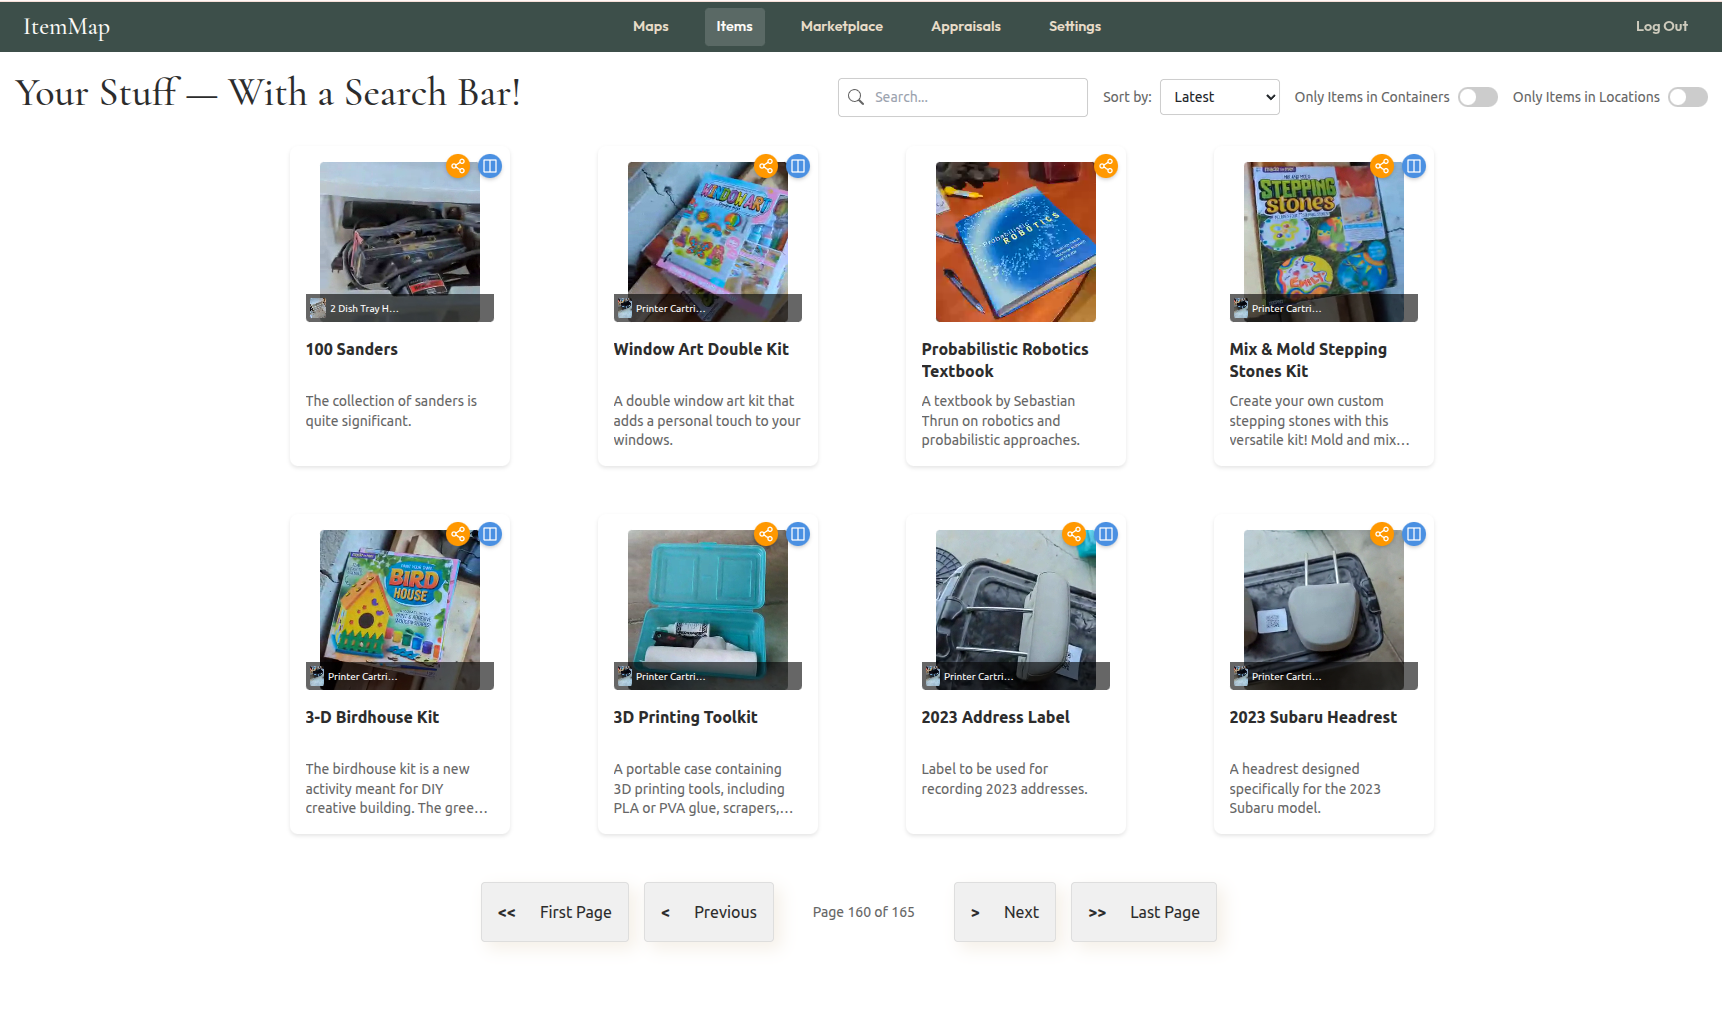The height and width of the screenshot is (1021, 1722).
Task: Switch to the Marketplace section
Action: pyautogui.click(x=841, y=26)
